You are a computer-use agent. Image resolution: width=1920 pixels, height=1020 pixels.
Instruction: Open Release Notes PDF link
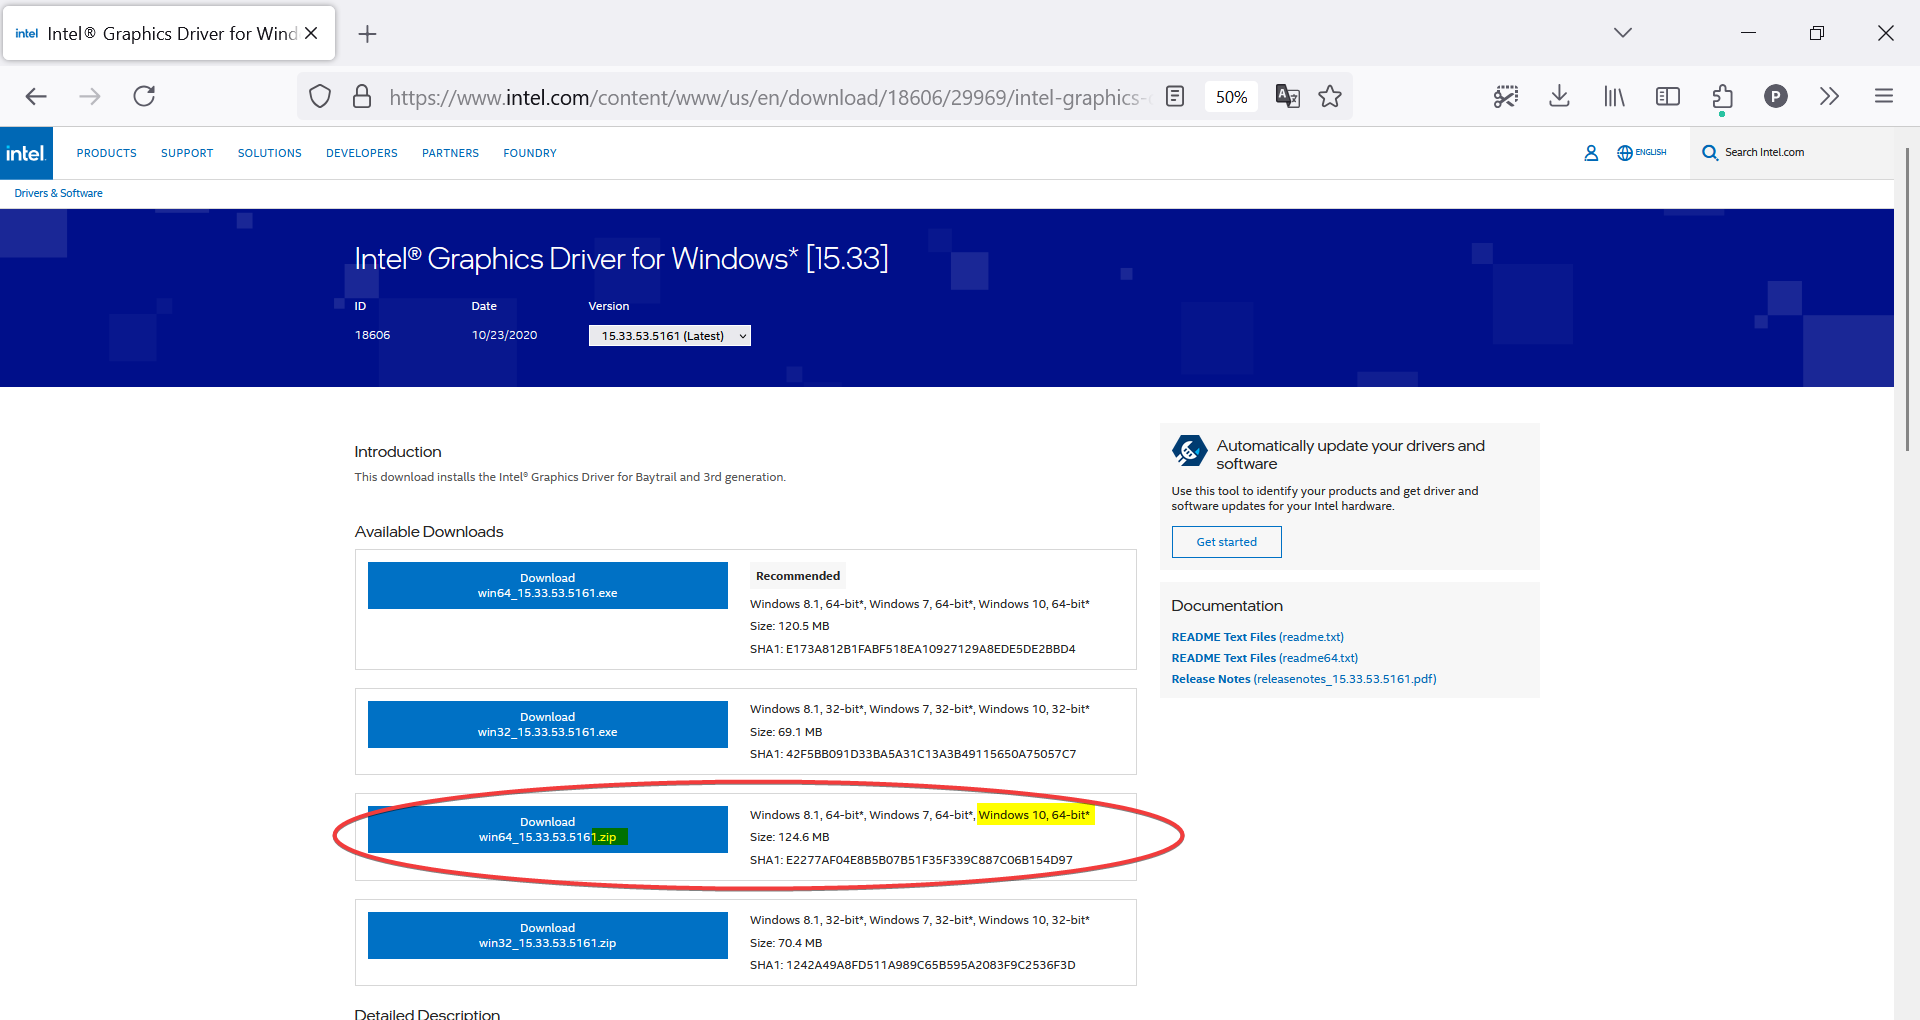point(1304,679)
